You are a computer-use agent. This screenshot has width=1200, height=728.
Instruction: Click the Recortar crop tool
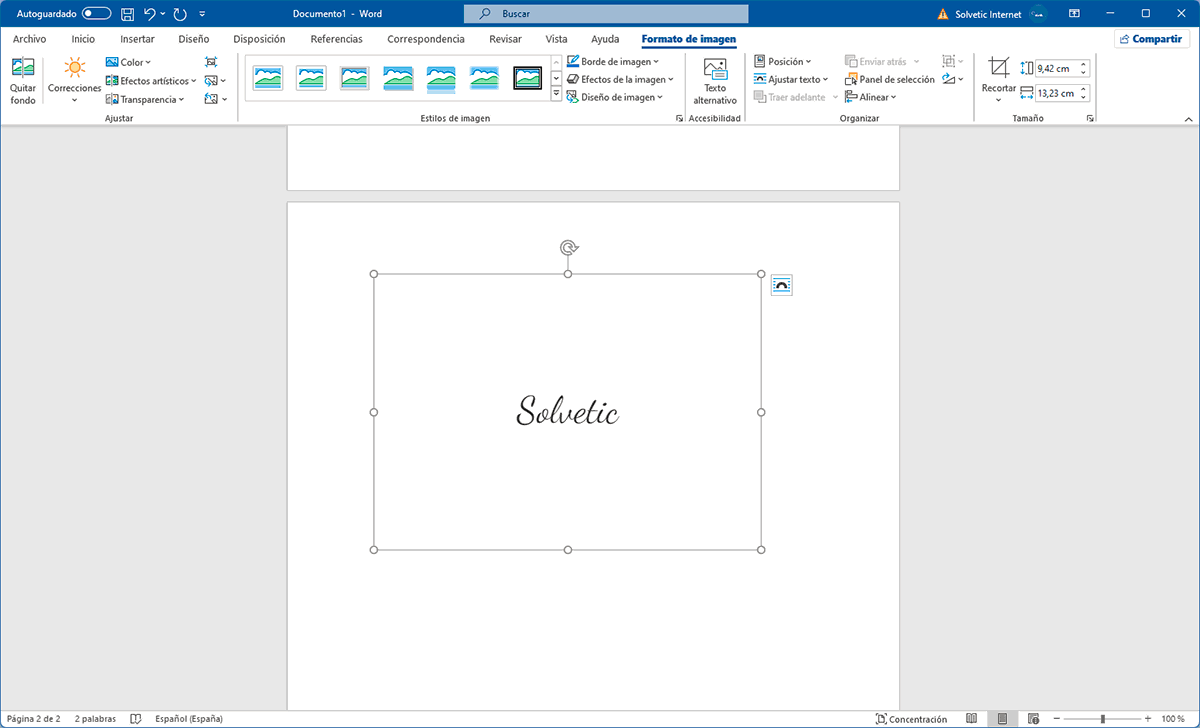pyautogui.click(x=998, y=68)
